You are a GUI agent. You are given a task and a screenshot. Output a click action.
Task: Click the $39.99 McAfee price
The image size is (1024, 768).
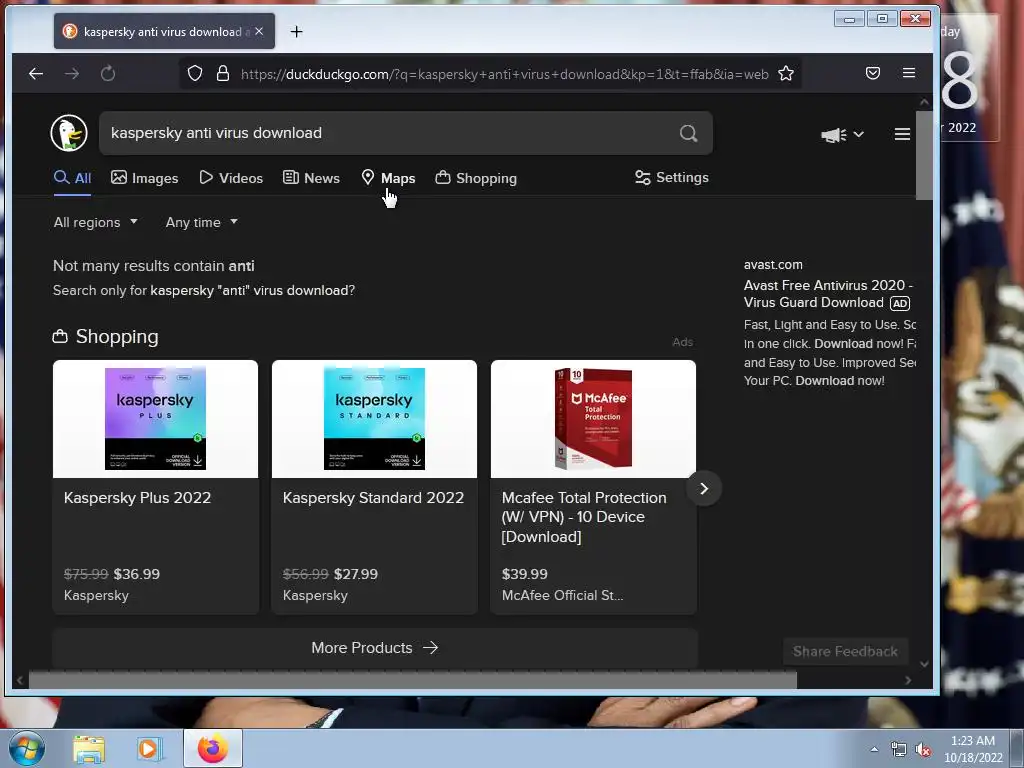coord(524,574)
